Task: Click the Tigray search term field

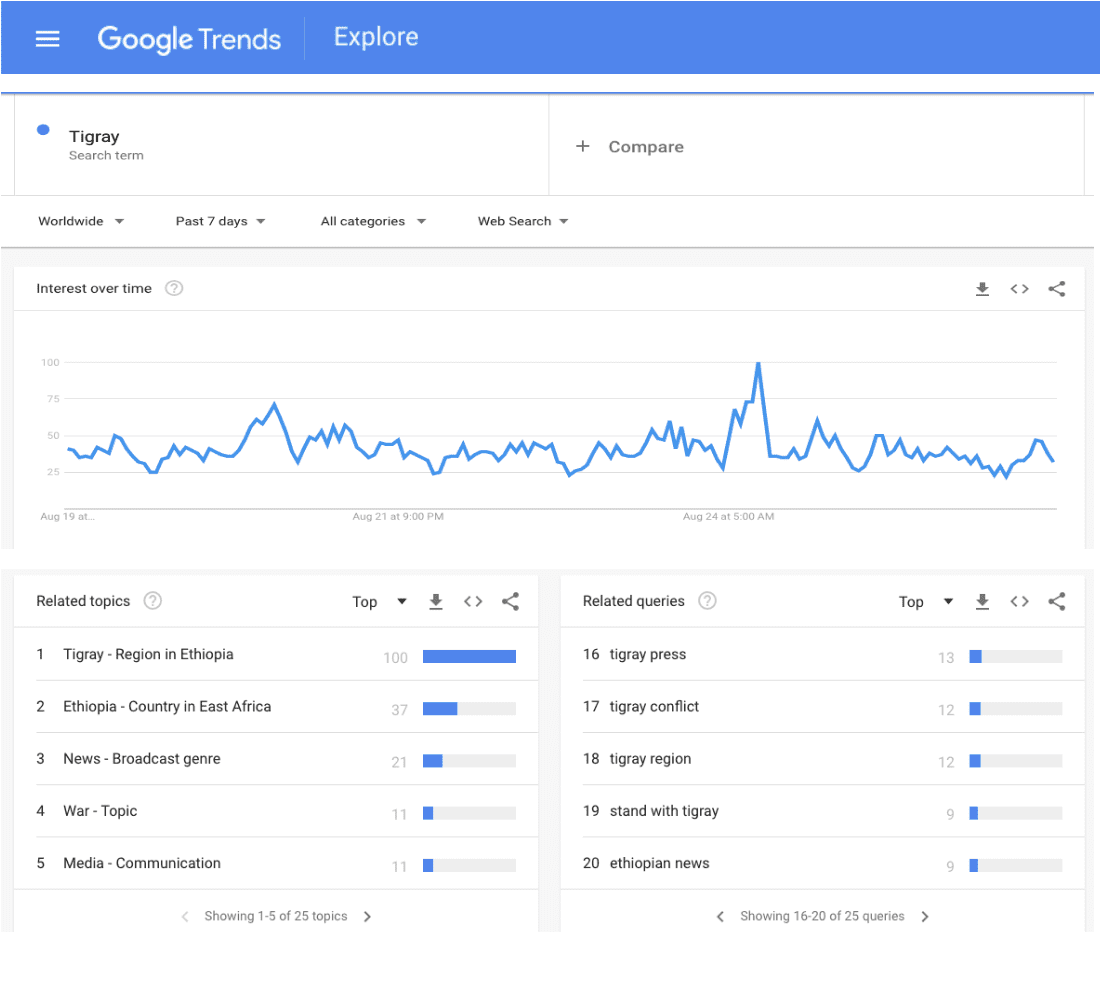Action: click(94, 137)
